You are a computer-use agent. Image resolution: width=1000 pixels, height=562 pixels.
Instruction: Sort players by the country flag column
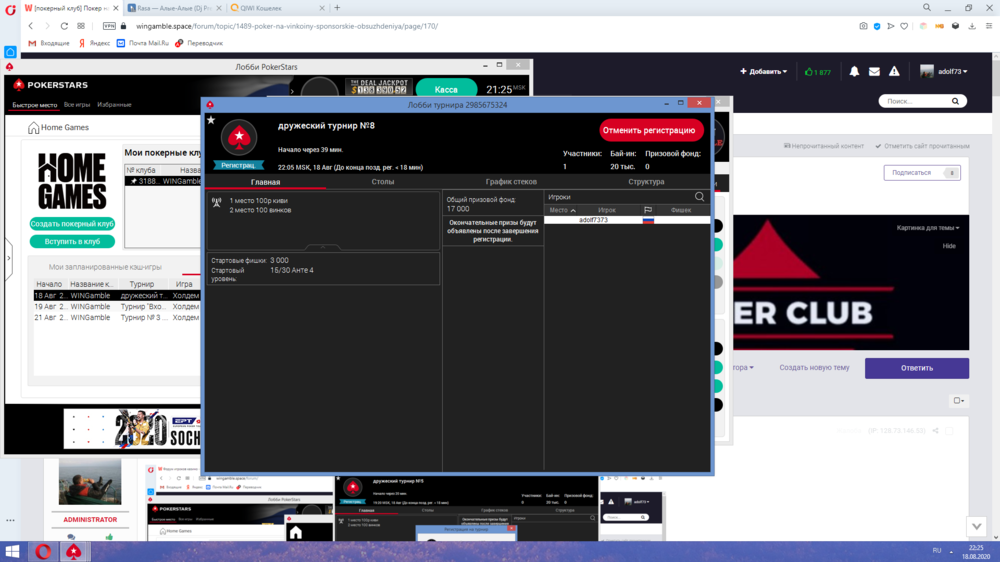pyautogui.click(x=648, y=210)
